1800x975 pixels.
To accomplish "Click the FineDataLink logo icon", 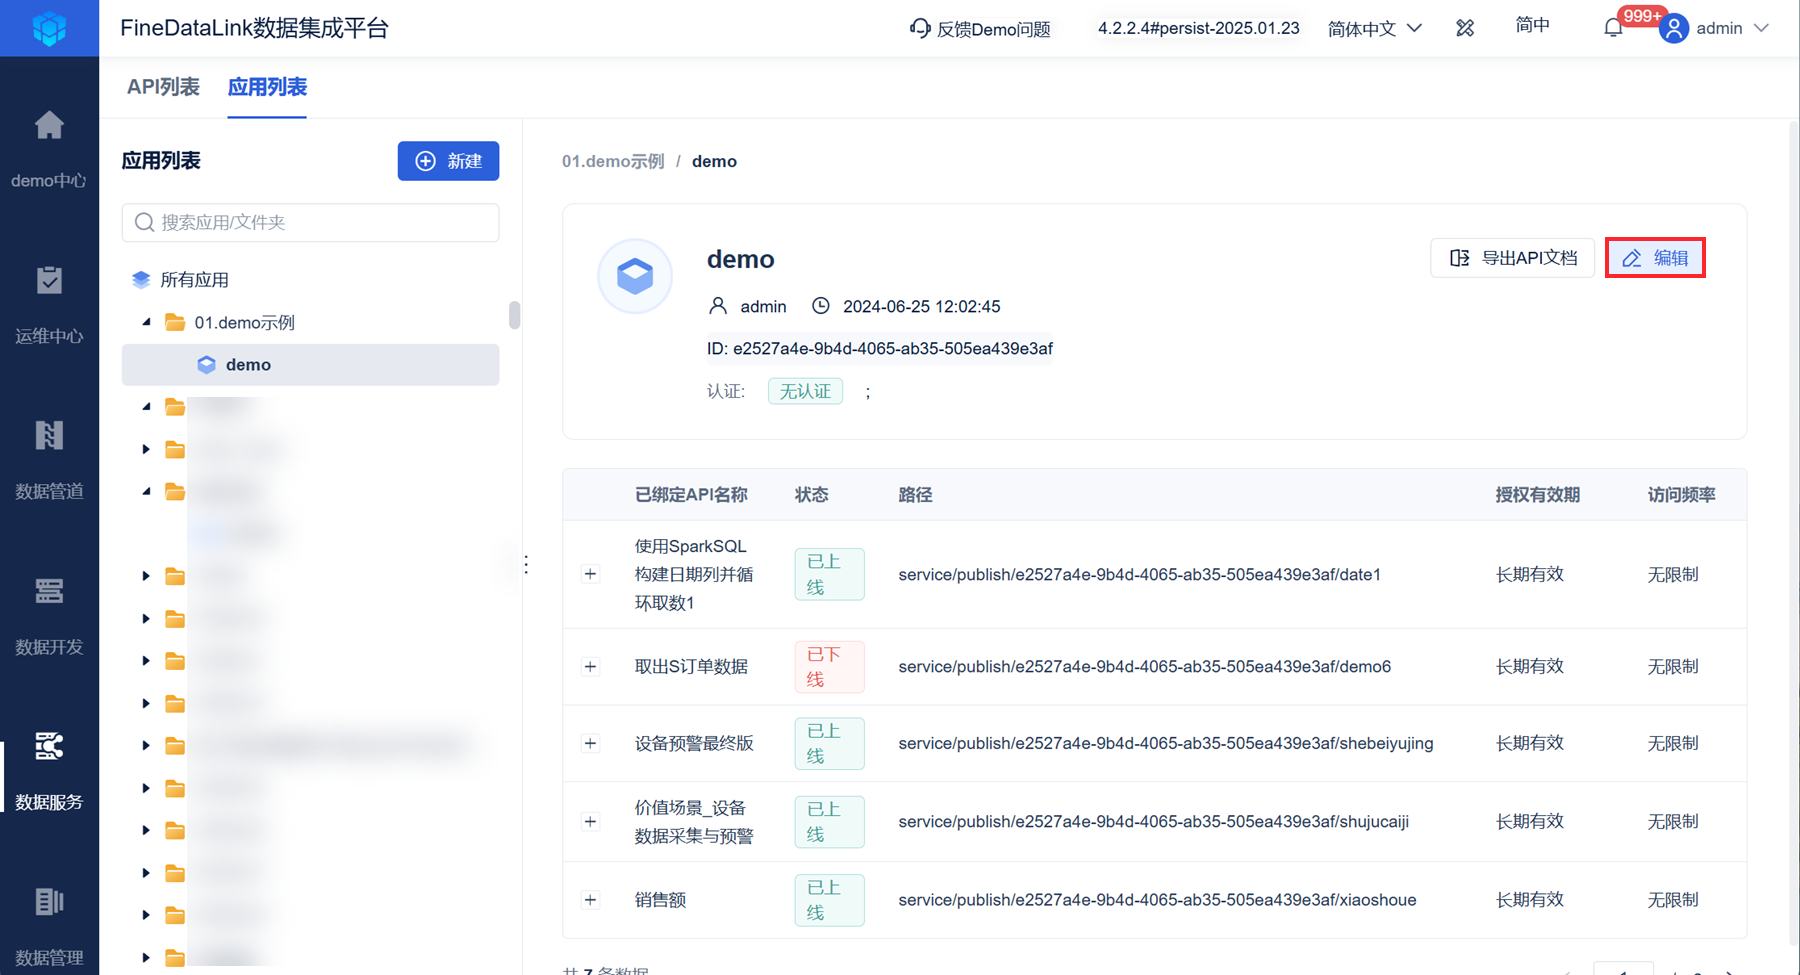I will [x=49, y=28].
